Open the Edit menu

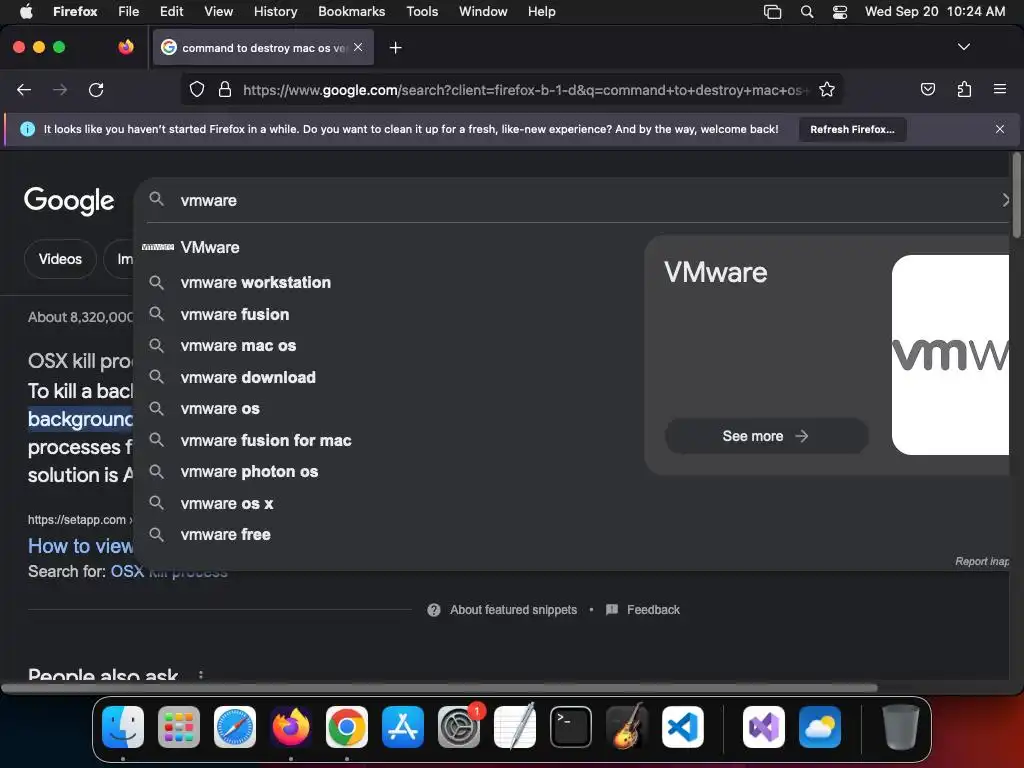point(171,12)
